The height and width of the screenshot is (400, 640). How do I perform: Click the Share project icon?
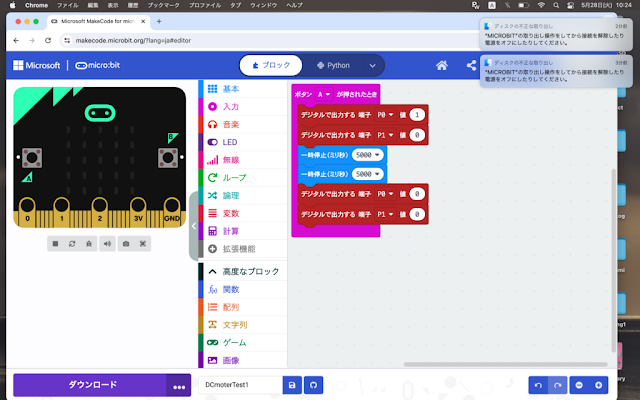click(x=471, y=65)
